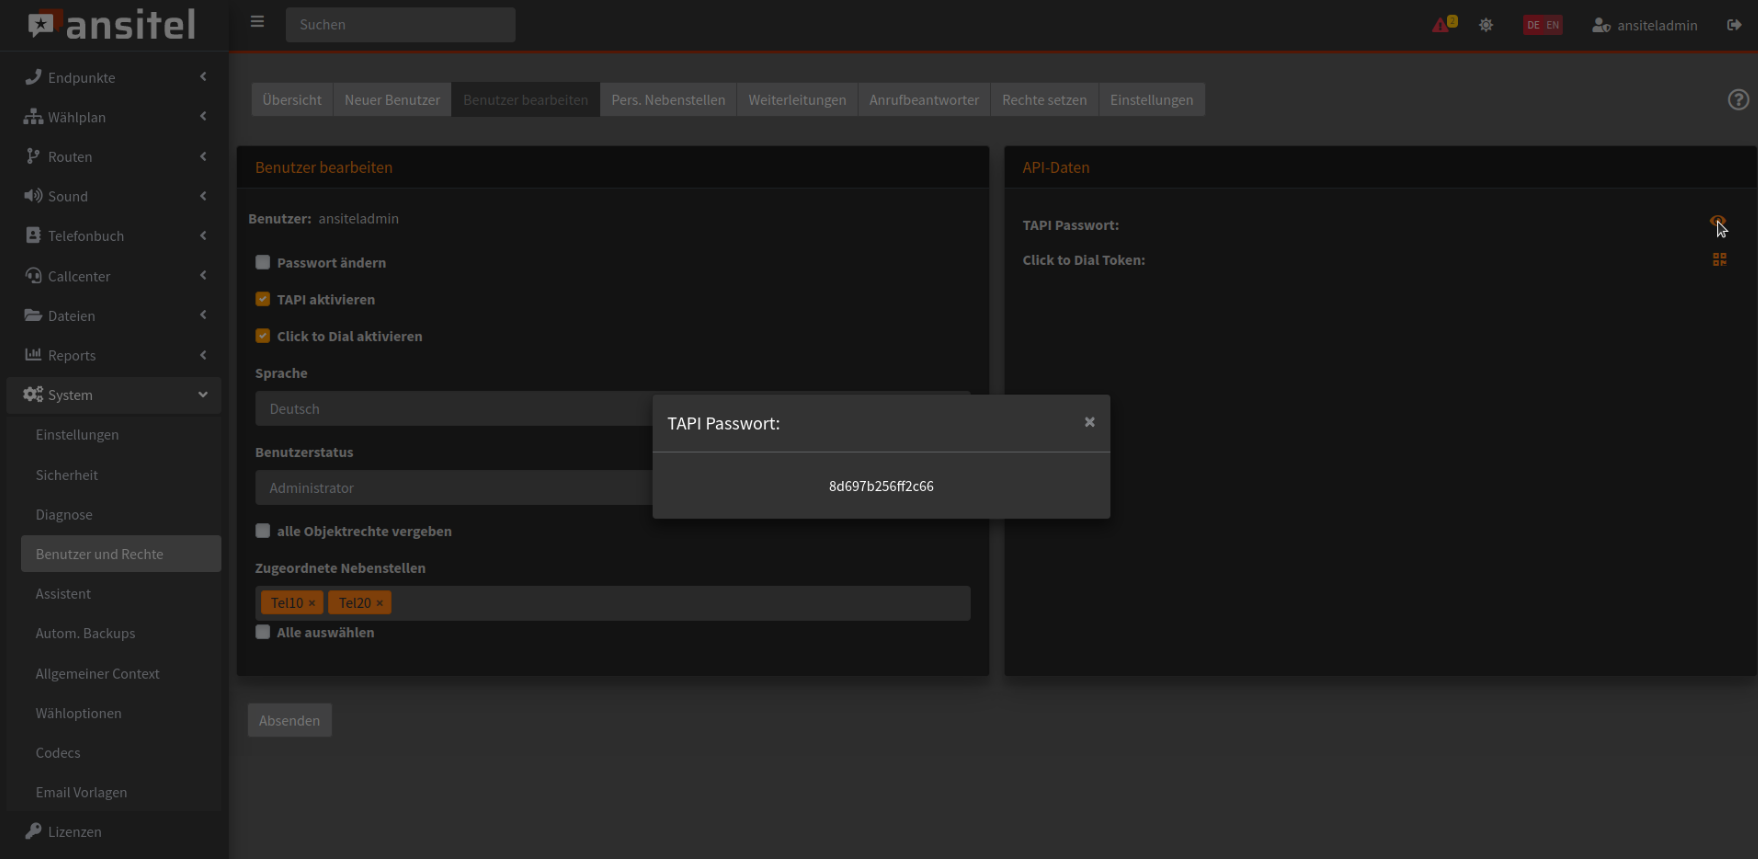Open the ansiteladmin user menu
Image resolution: width=1758 pixels, height=859 pixels.
point(1644,25)
